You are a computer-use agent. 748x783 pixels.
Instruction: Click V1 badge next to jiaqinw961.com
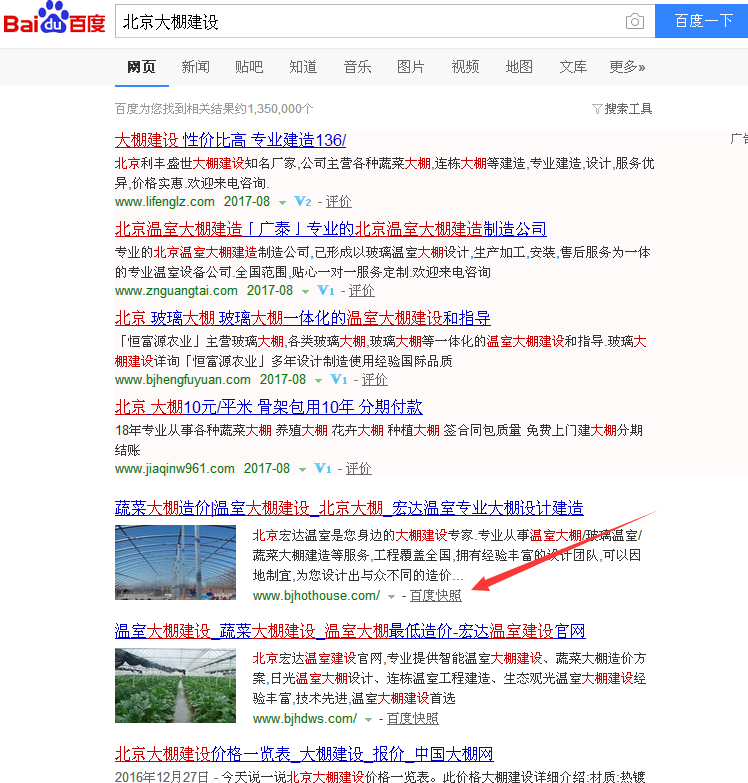(x=323, y=468)
